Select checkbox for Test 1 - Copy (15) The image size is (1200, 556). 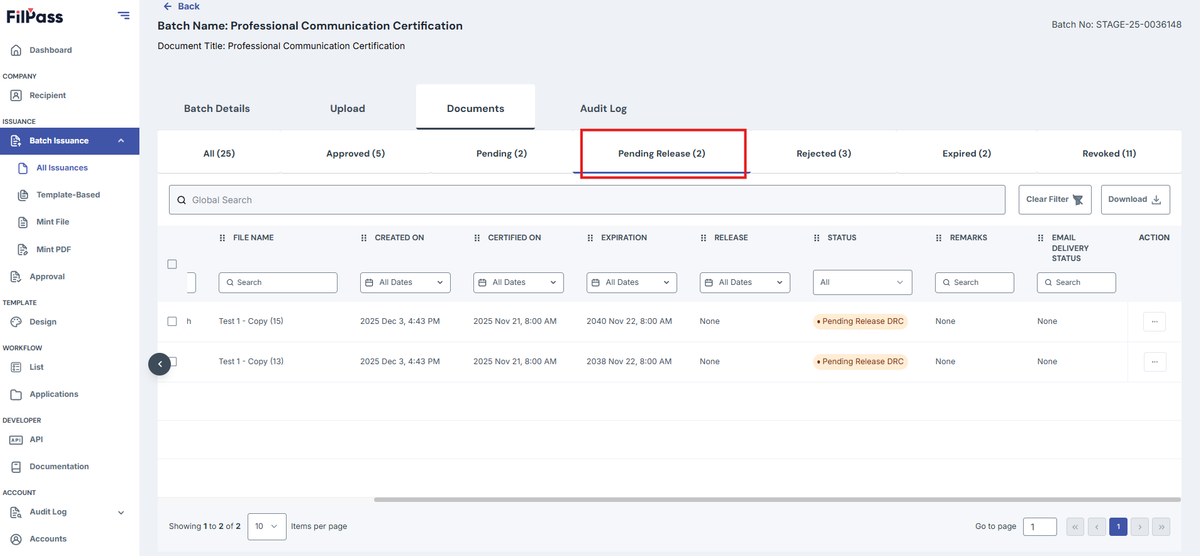pyautogui.click(x=172, y=321)
